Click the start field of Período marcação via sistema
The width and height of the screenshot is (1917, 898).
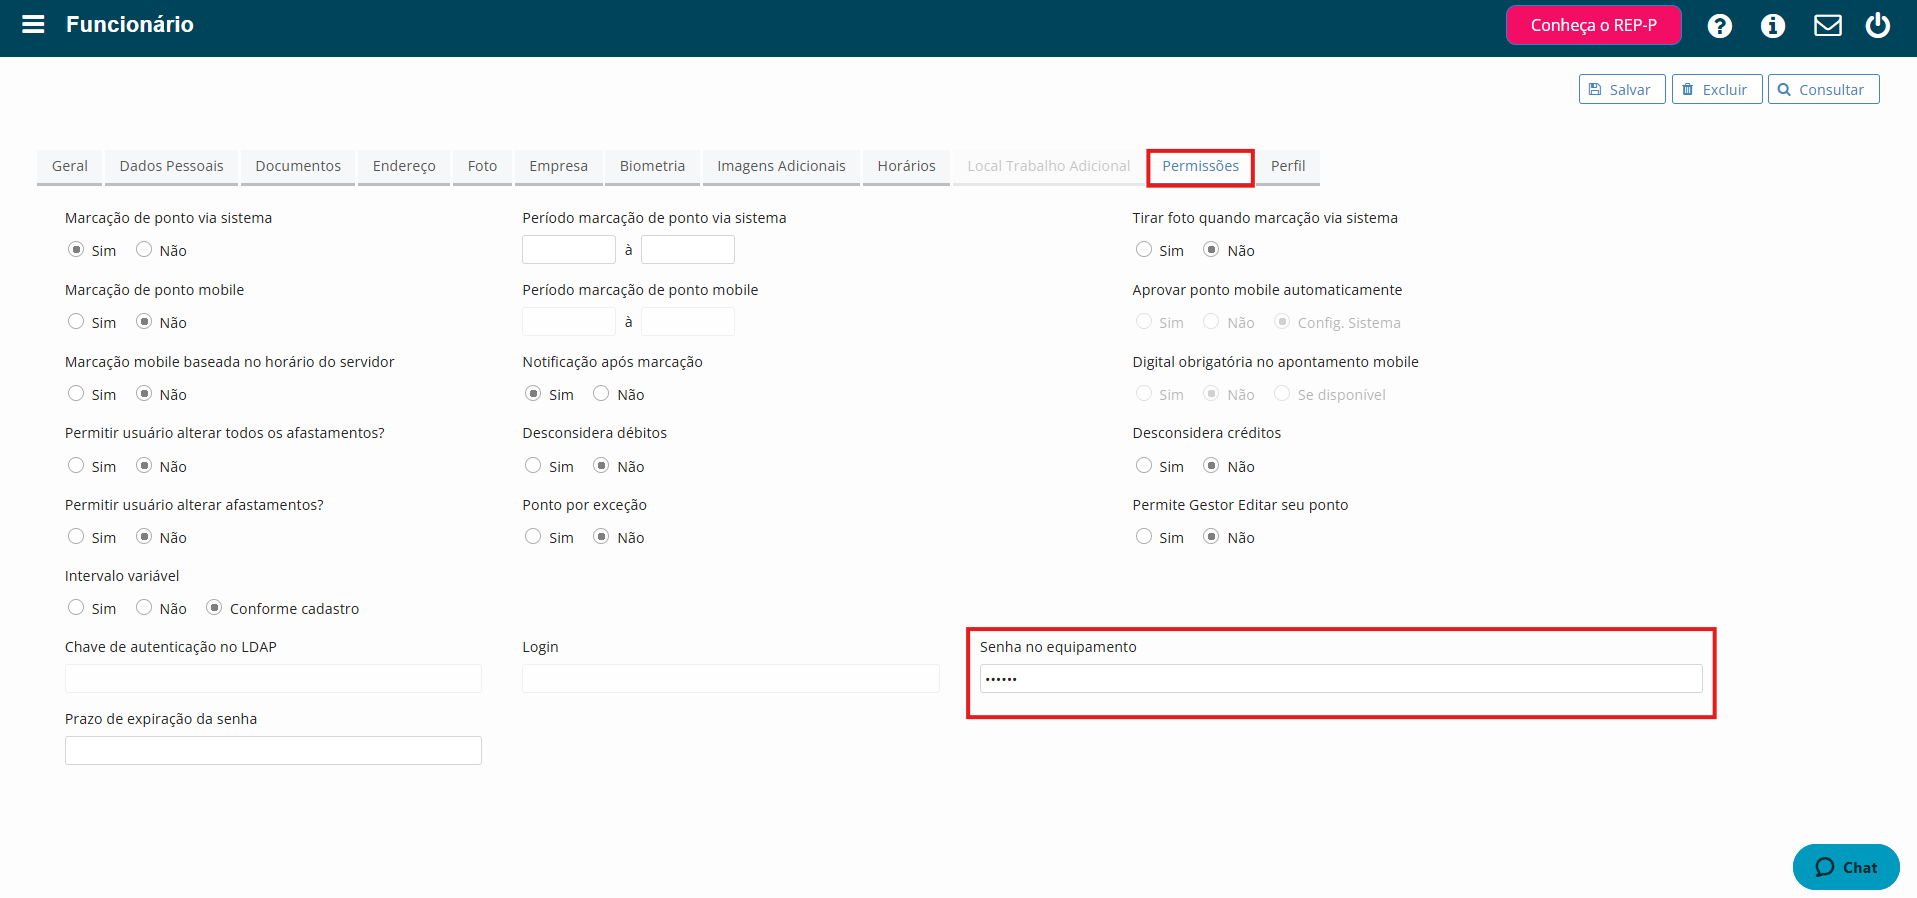pos(569,249)
